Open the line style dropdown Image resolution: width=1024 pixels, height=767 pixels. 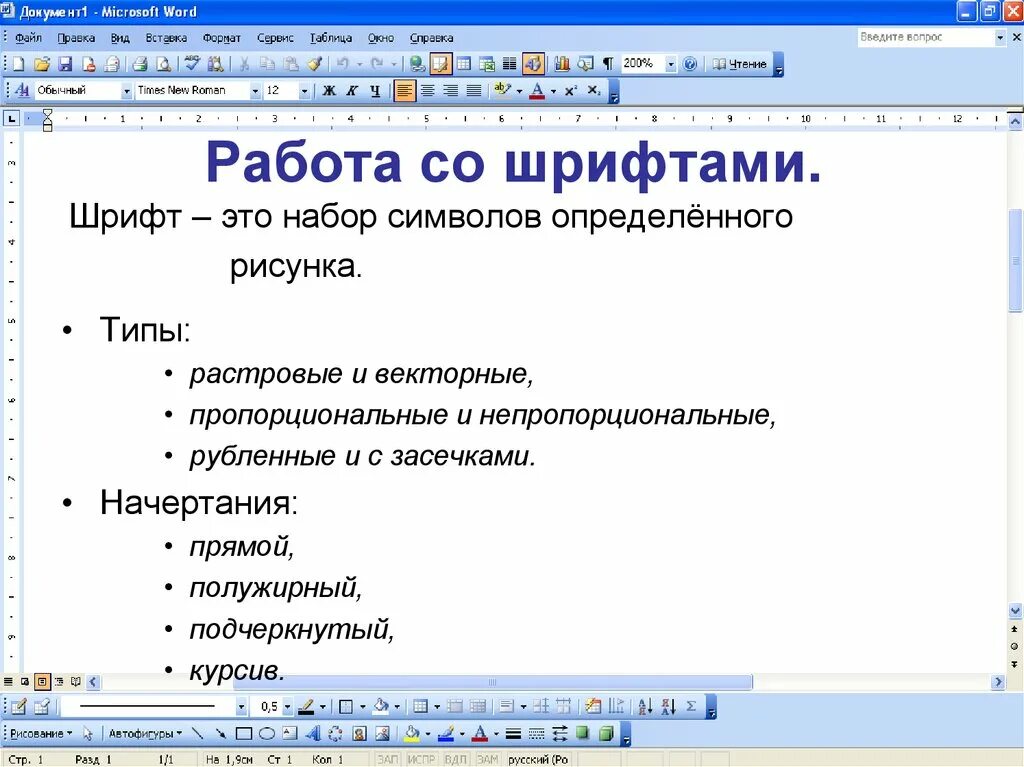pyautogui.click(x=242, y=706)
